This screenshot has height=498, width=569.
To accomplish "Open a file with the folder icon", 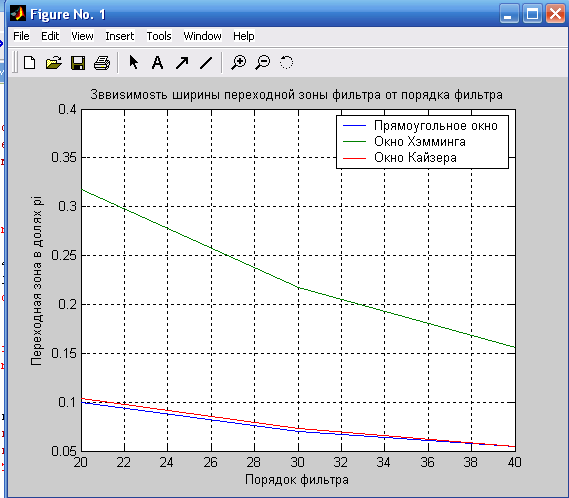I will point(54,63).
